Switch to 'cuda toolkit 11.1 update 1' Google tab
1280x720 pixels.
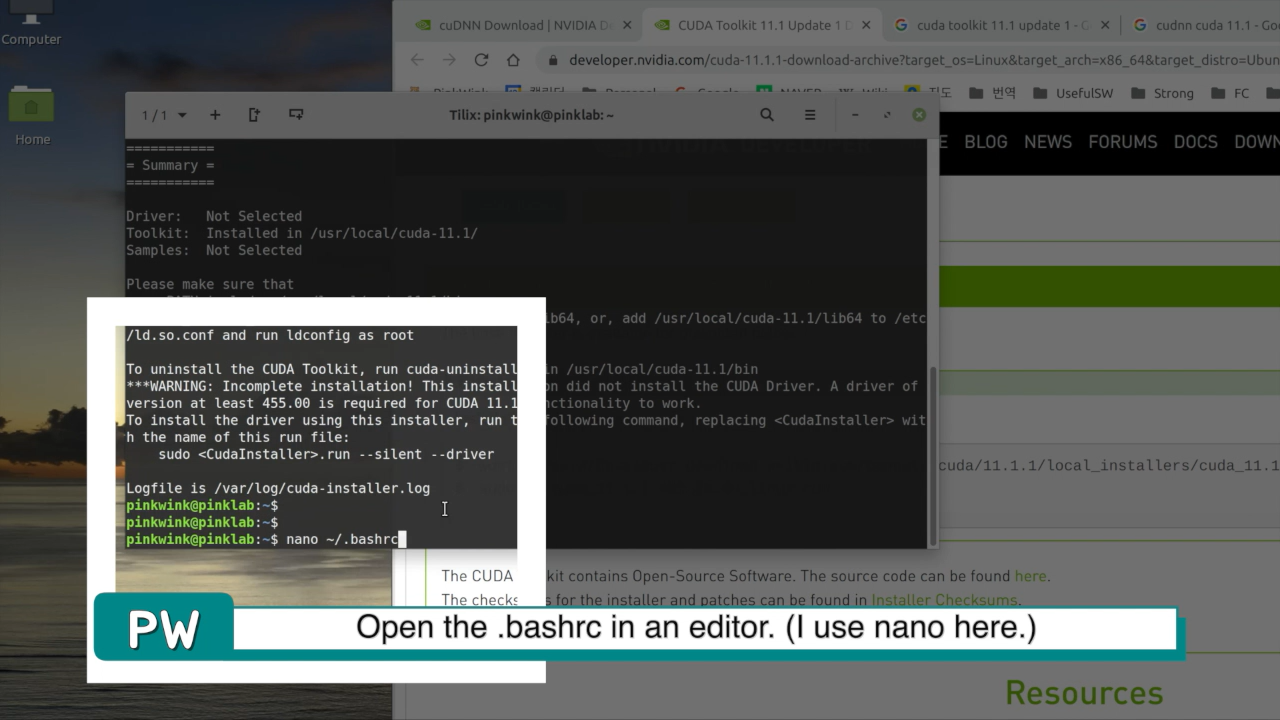click(x=1001, y=26)
